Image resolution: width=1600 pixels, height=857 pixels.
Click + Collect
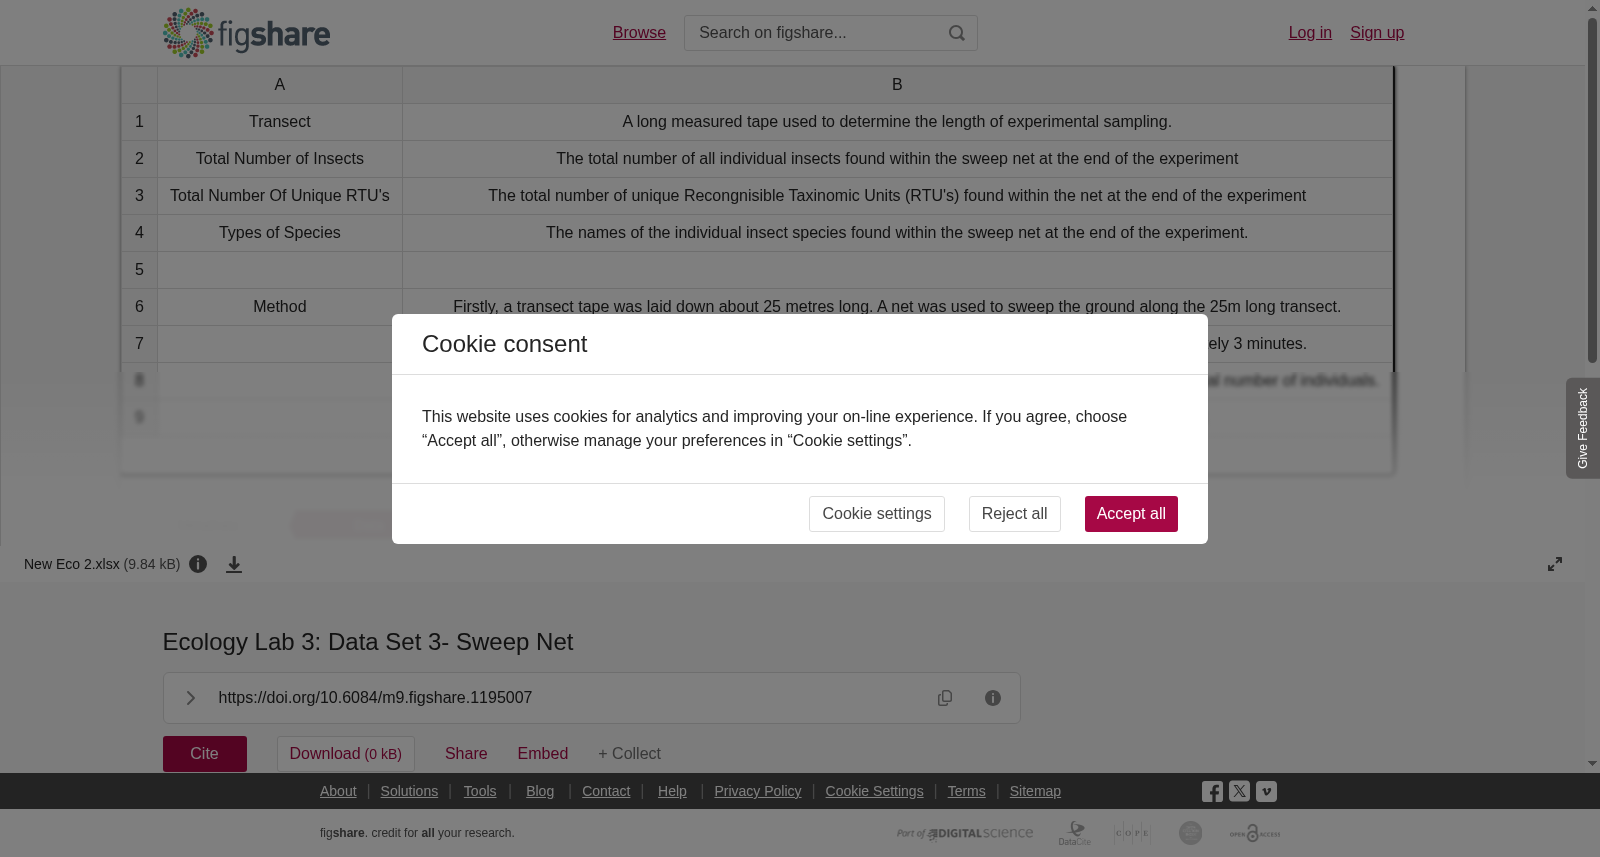(x=629, y=754)
